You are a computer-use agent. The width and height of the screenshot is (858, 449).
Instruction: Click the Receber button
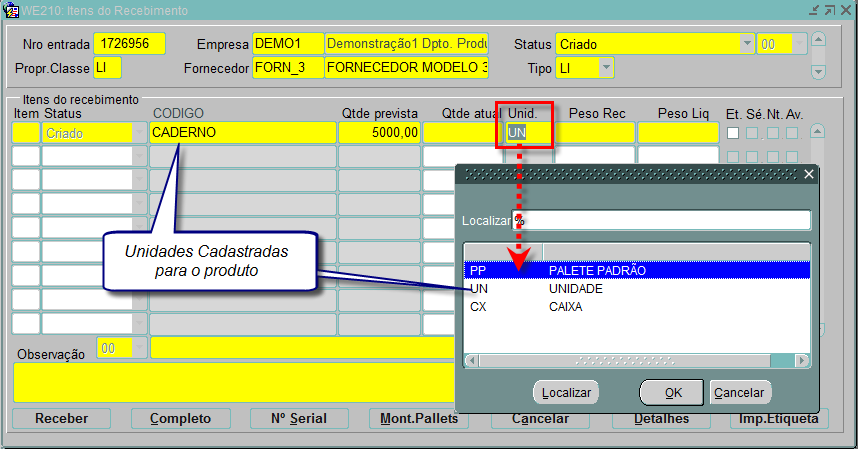click(x=61, y=418)
